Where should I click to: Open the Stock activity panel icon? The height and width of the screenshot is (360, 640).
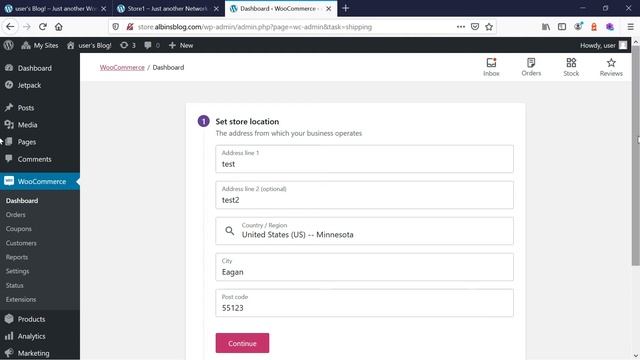(x=571, y=67)
